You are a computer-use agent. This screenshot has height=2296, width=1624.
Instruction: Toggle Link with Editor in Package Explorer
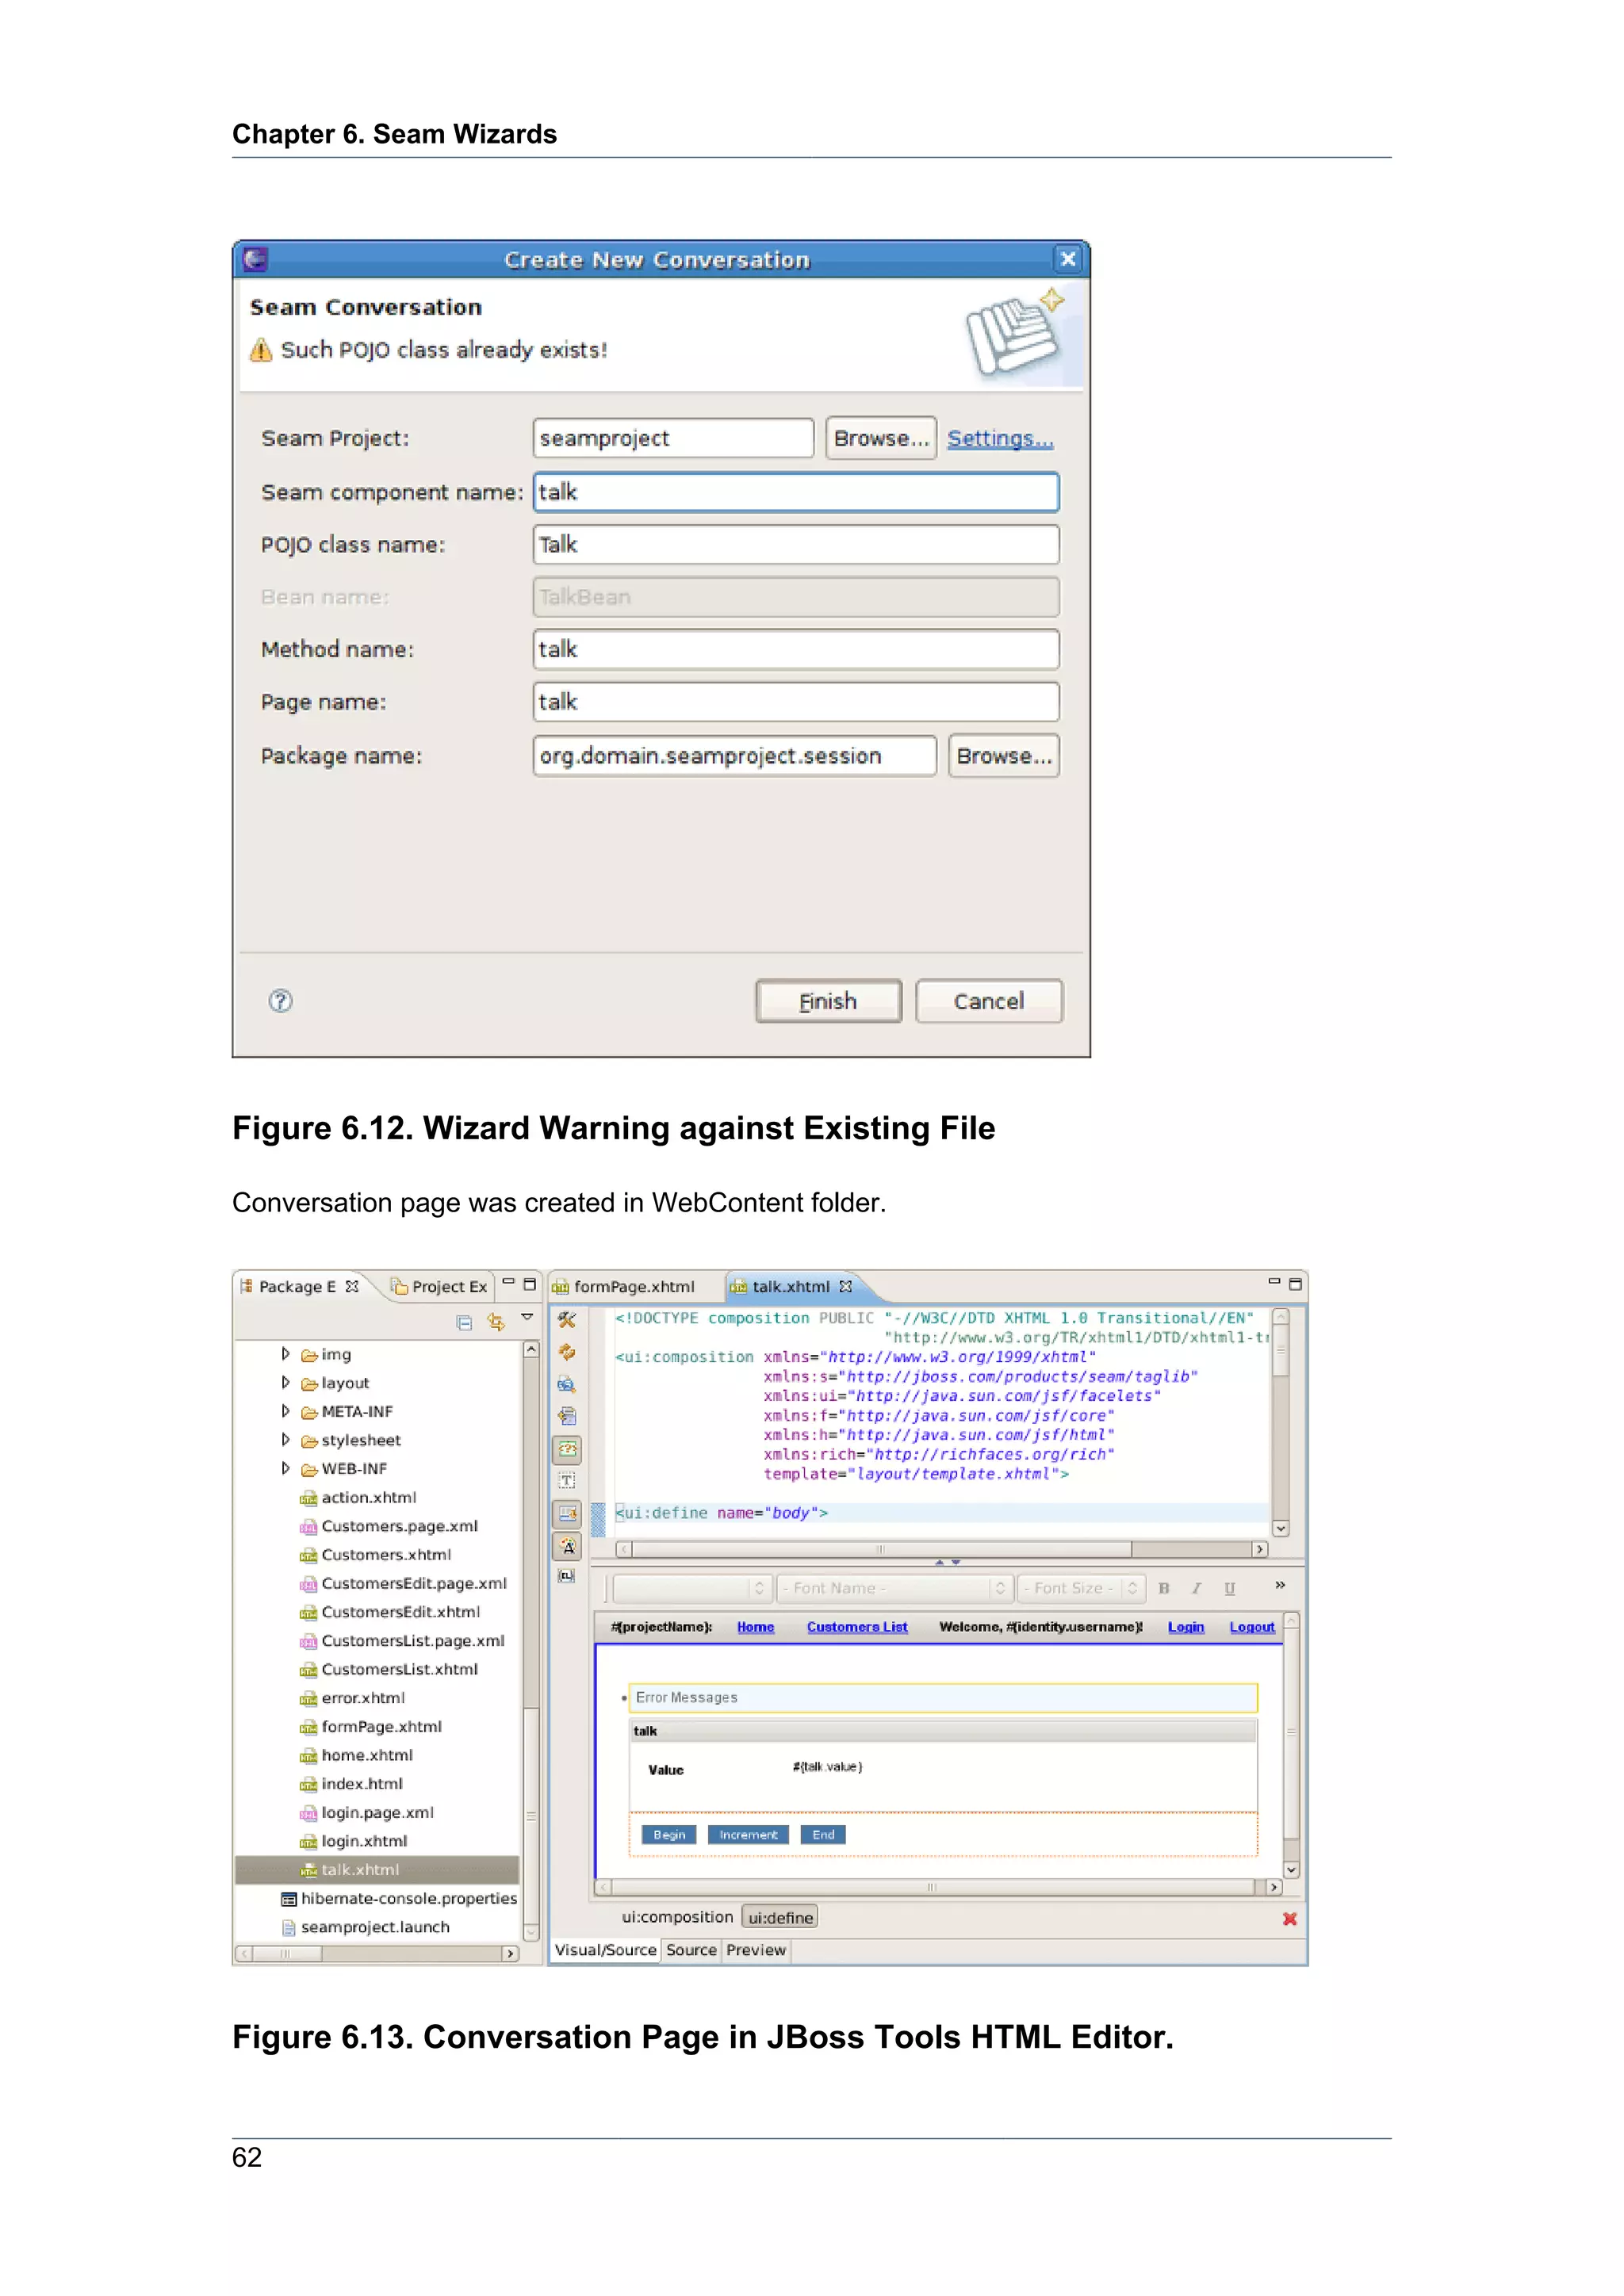[x=496, y=1322]
